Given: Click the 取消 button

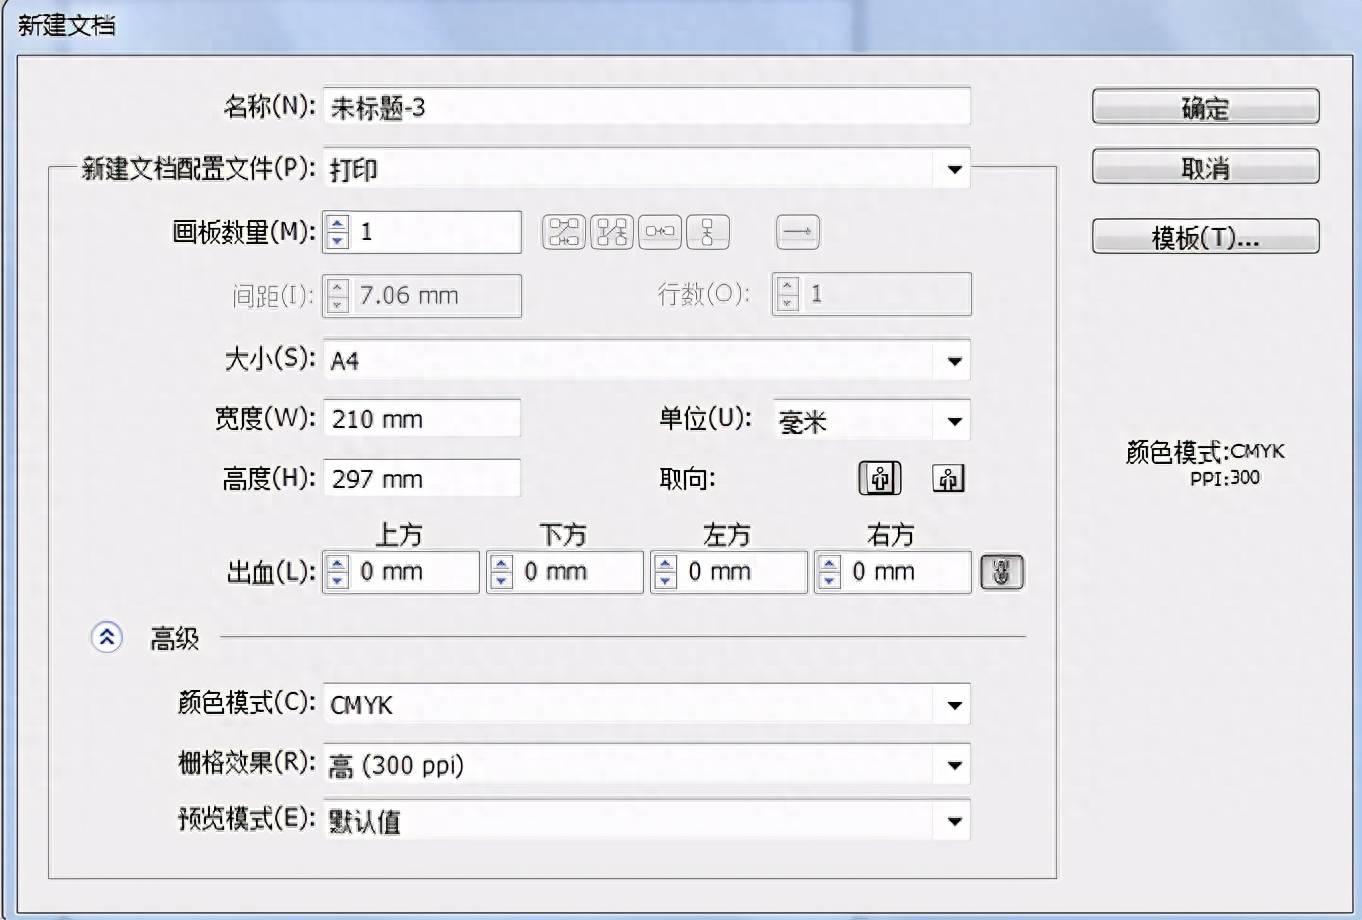Looking at the screenshot, I should pyautogui.click(x=1205, y=168).
